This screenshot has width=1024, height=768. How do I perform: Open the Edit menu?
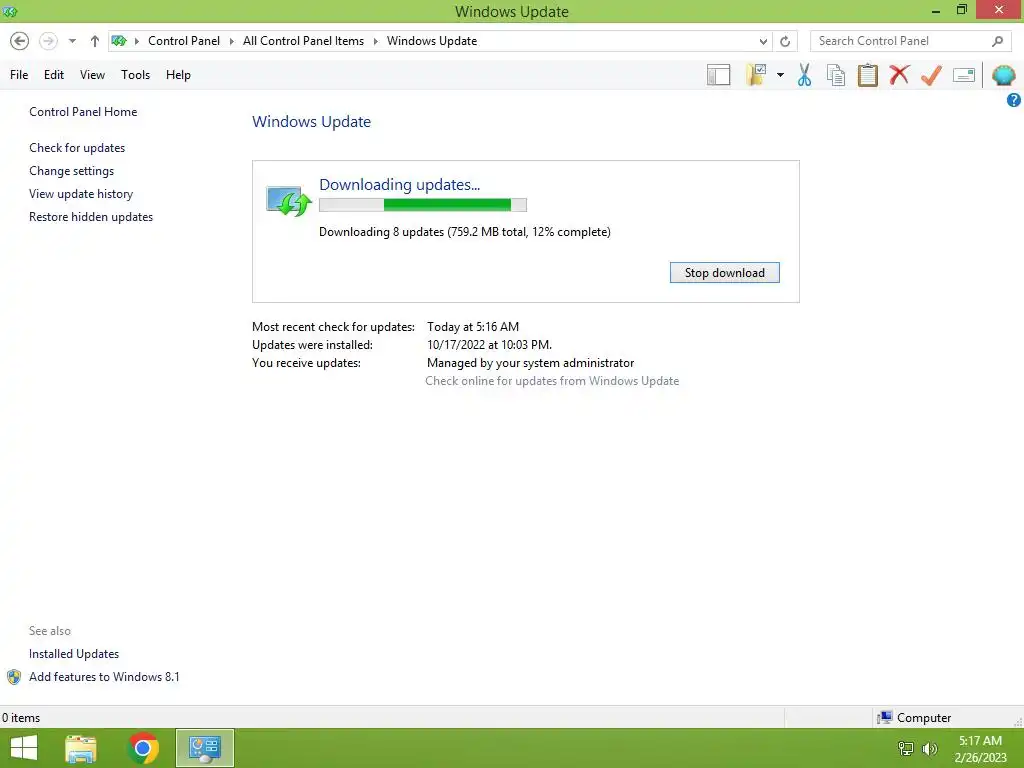(54, 75)
